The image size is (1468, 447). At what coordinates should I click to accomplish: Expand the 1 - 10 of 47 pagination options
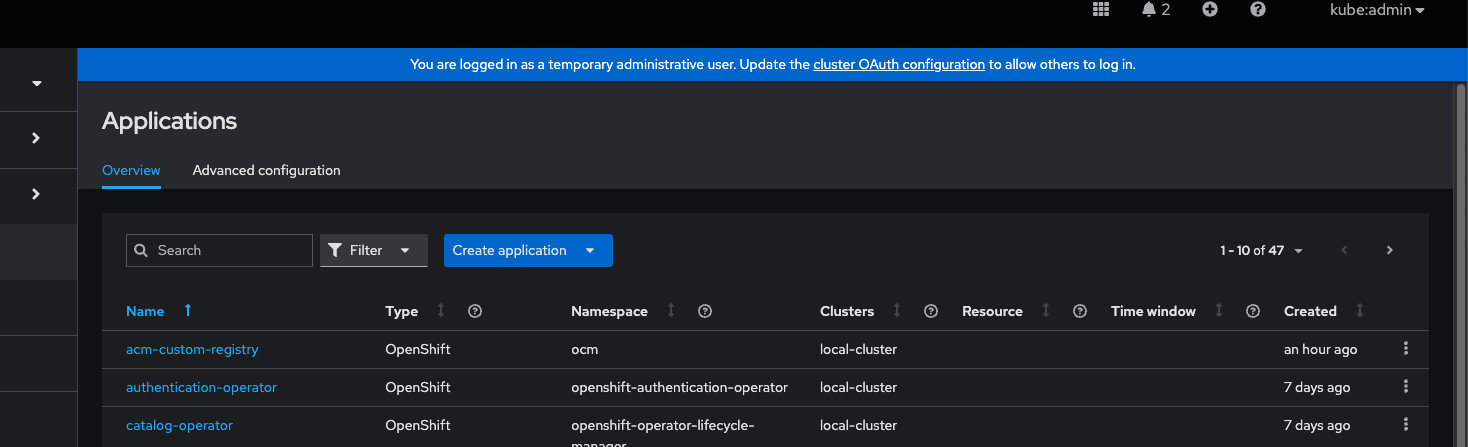coord(1262,251)
